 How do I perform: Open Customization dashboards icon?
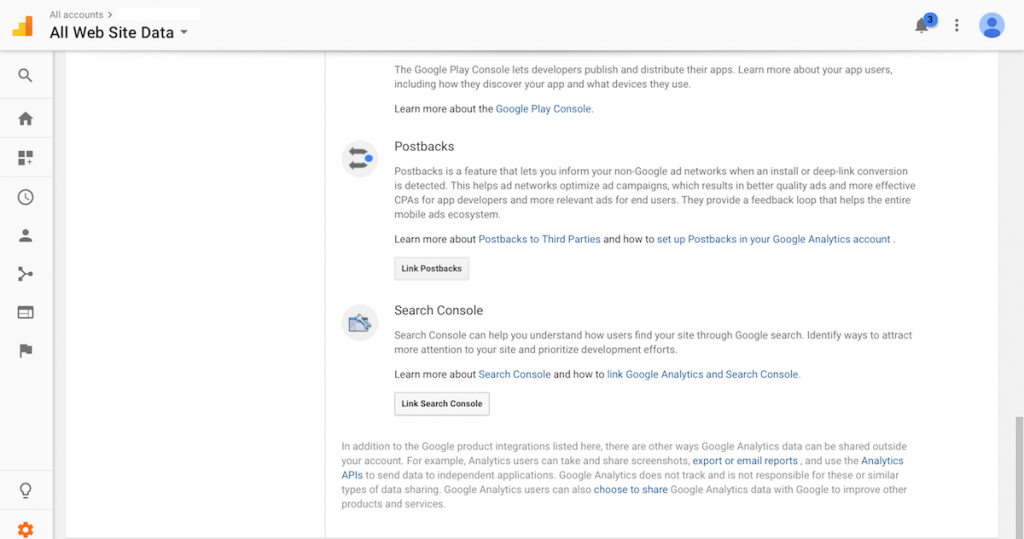pyautogui.click(x=25, y=157)
